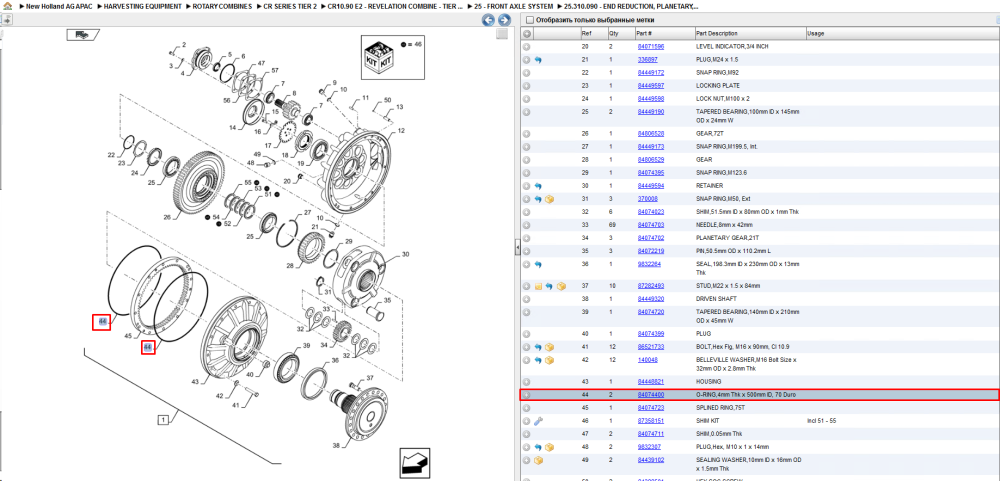This screenshot has width=1000, height=481.
Task: Open part number link 84074720
Action: click(651, 312)
